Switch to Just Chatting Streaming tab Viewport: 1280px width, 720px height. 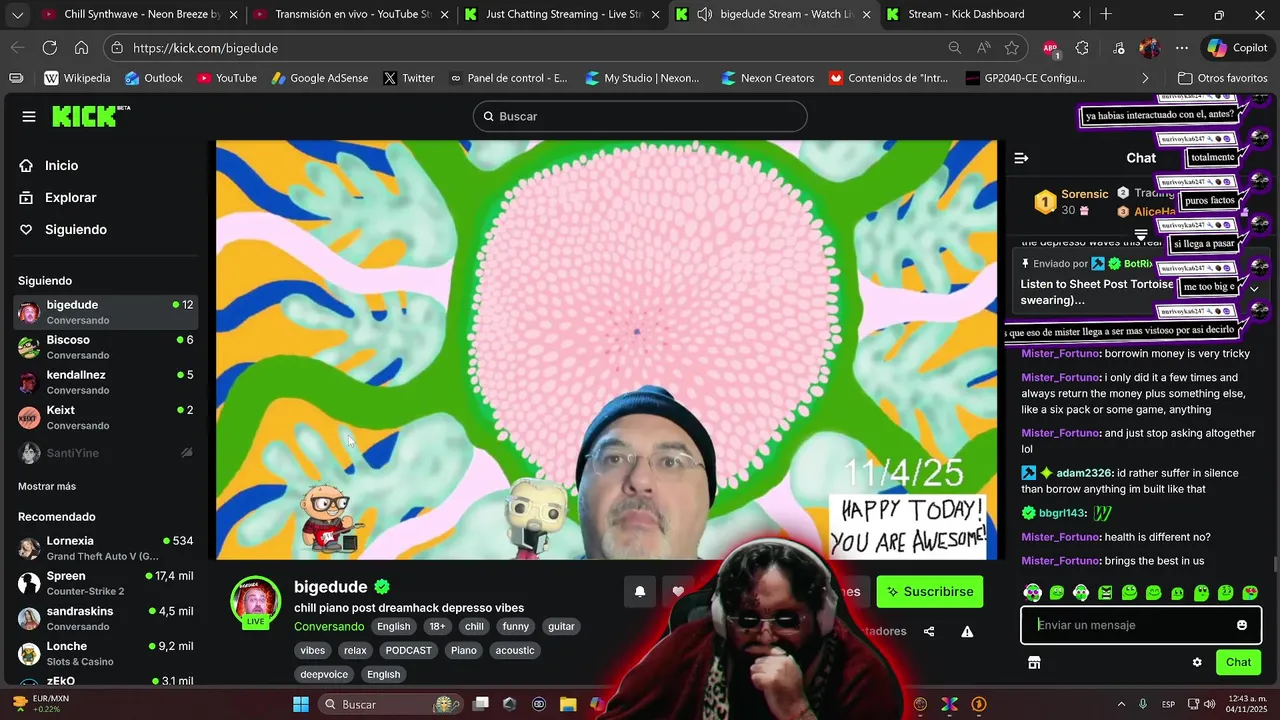click(563, 14)
